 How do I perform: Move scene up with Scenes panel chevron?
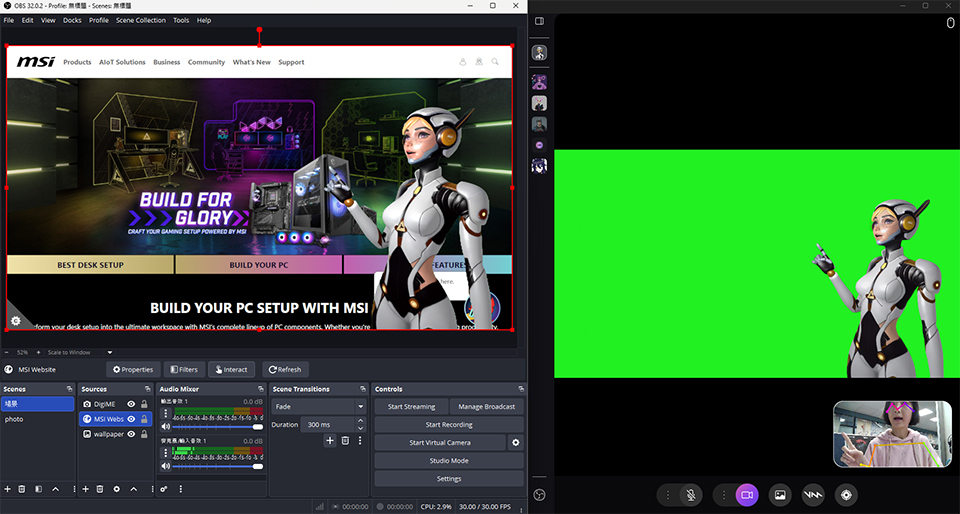pyautogui.click(x=56, y=489)
